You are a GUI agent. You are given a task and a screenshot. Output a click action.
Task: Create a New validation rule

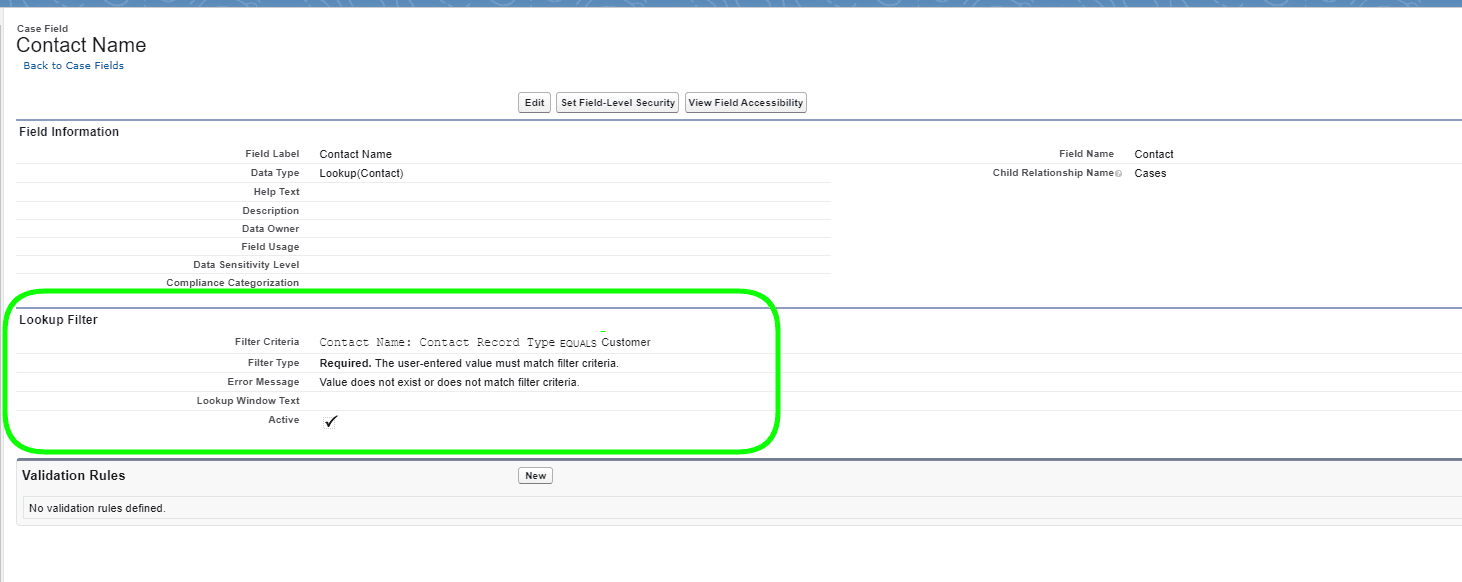tap(535, 476)
